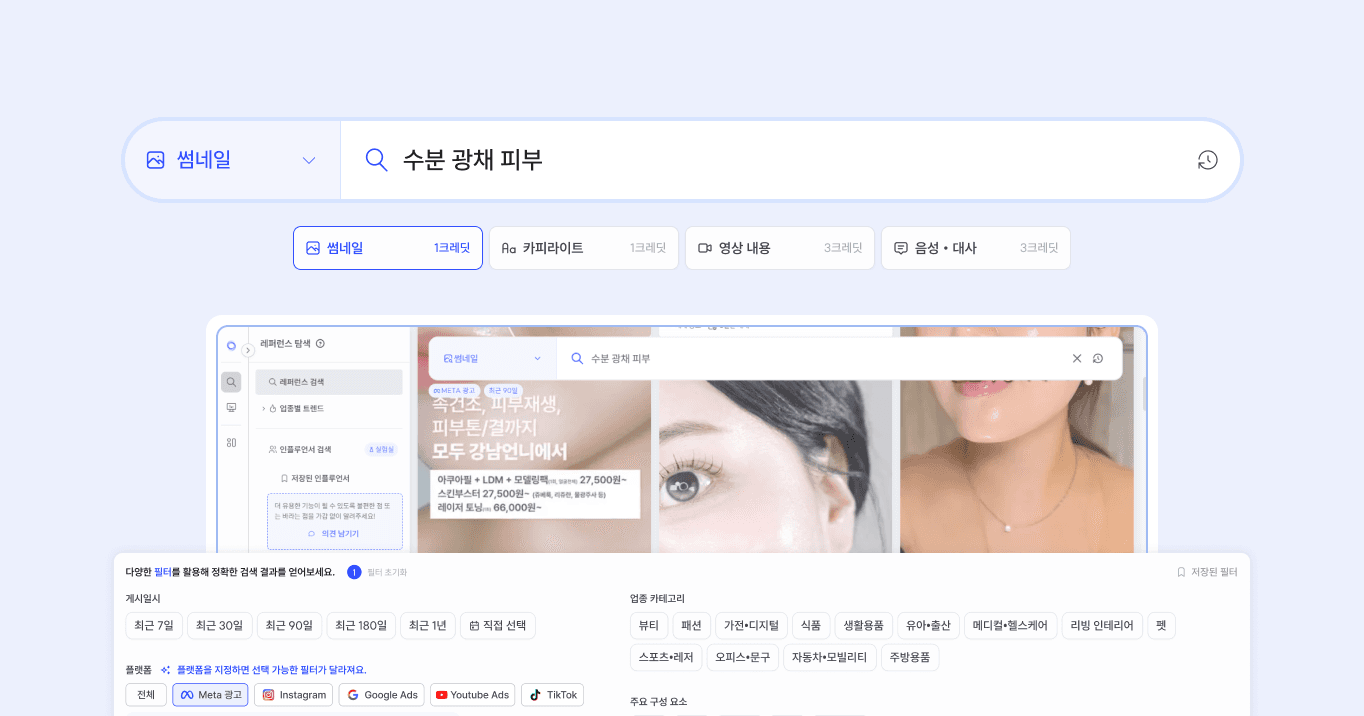Focus the search field containing 수분 광채 피부
This screenshot has height=716, width=1364.
[790, 160]
